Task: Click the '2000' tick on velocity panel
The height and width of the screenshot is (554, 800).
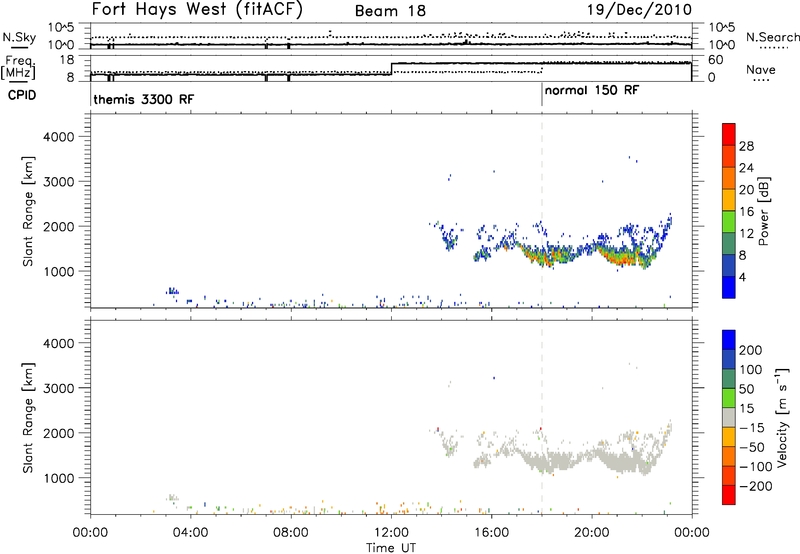Action: pos(59,433)
